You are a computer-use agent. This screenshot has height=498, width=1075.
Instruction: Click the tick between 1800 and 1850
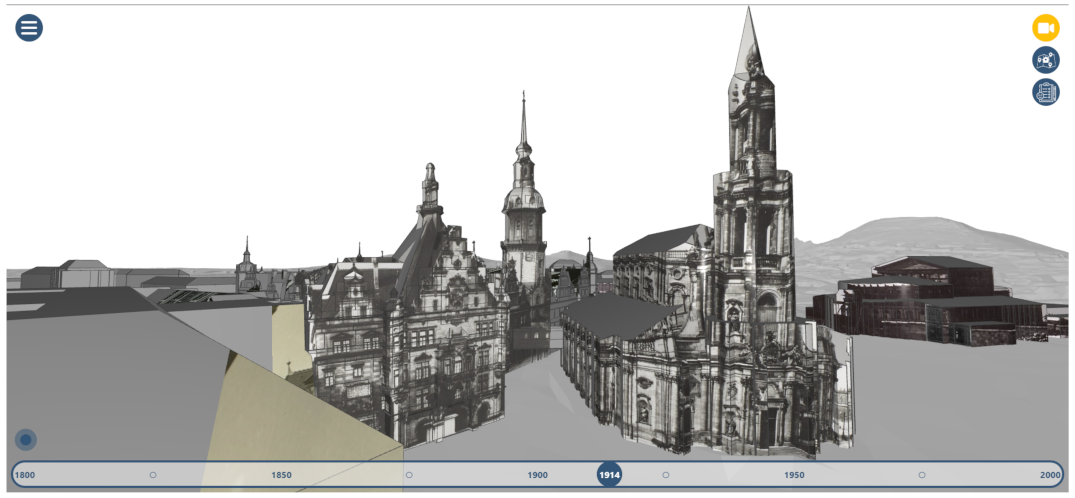coord(153,475)
